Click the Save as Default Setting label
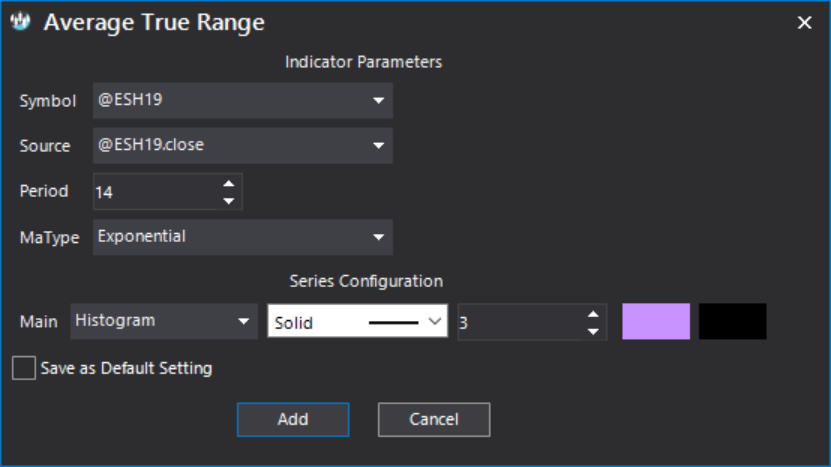Image resolution: width=831 pixels, height=467 pixels. tap(127, 368)
